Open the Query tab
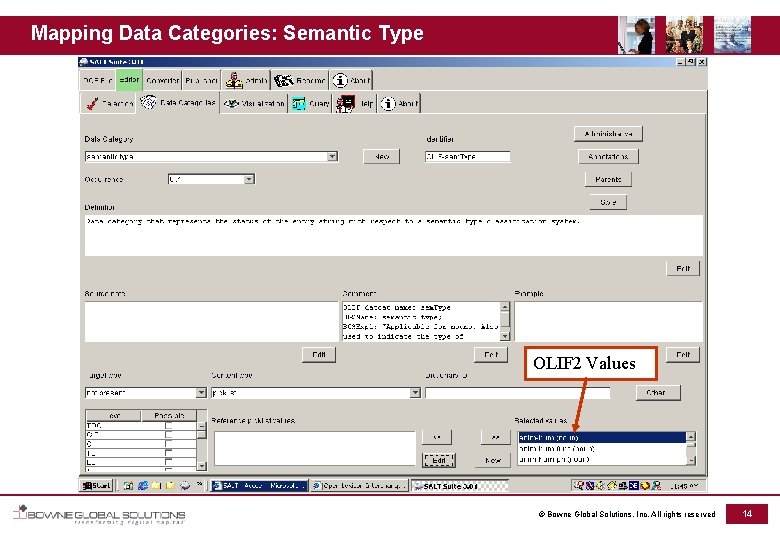 point(310,103)
